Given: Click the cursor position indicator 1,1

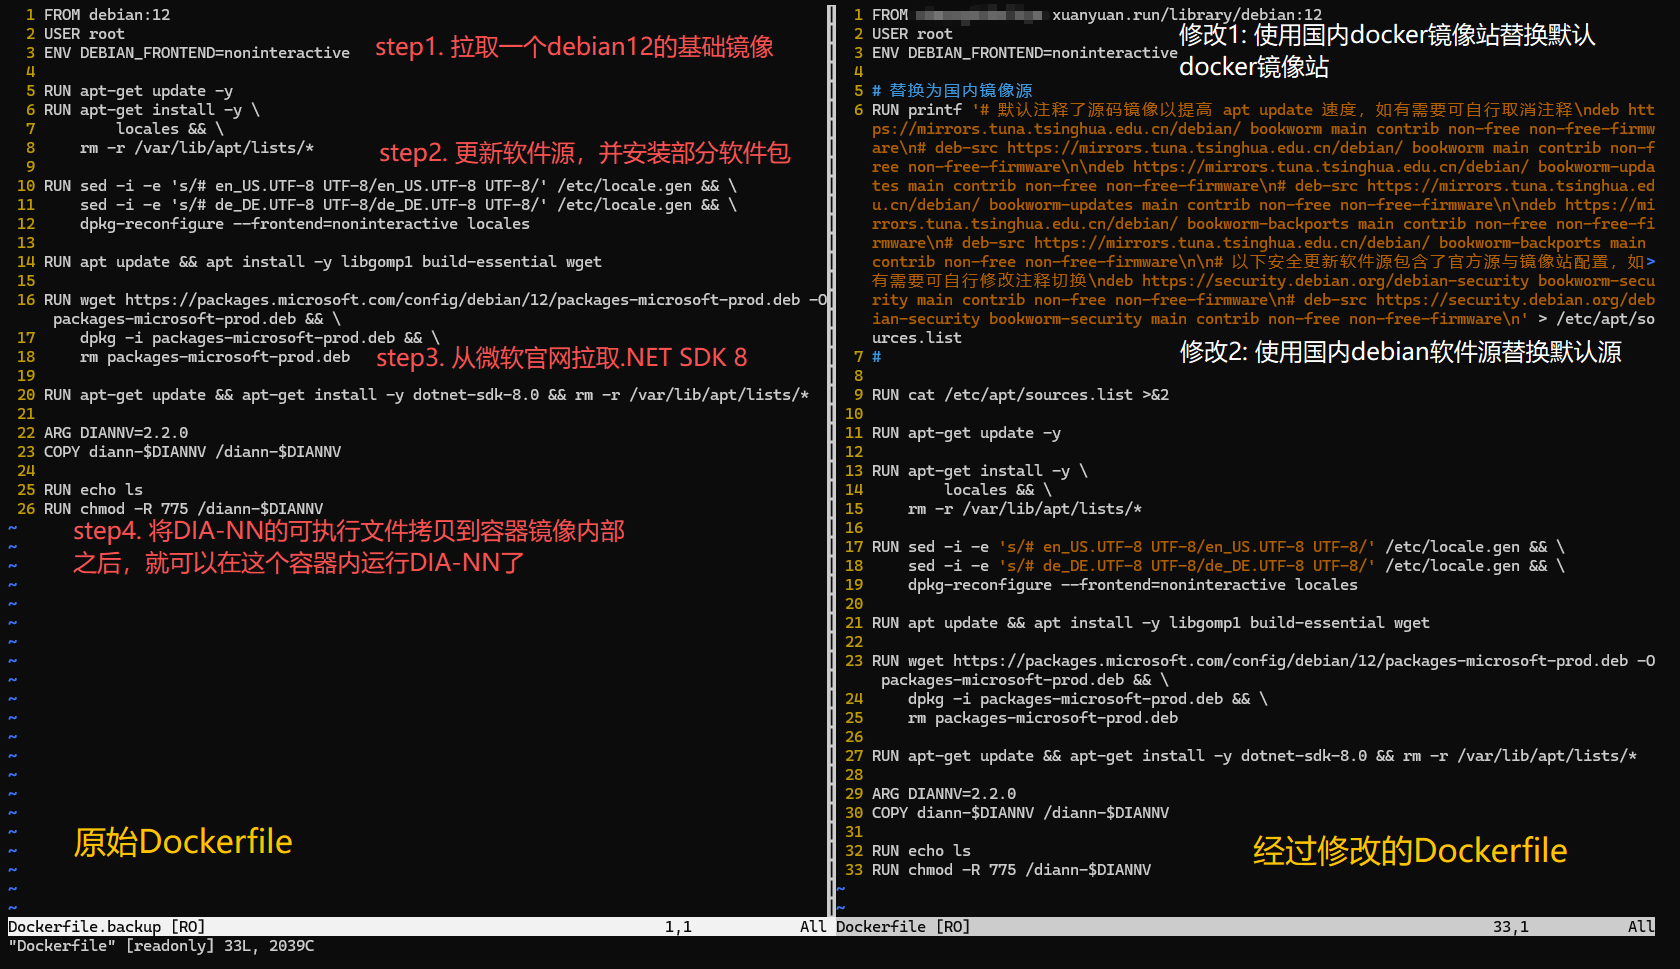Looking at the screenshot, I should (x=678, y=926).
